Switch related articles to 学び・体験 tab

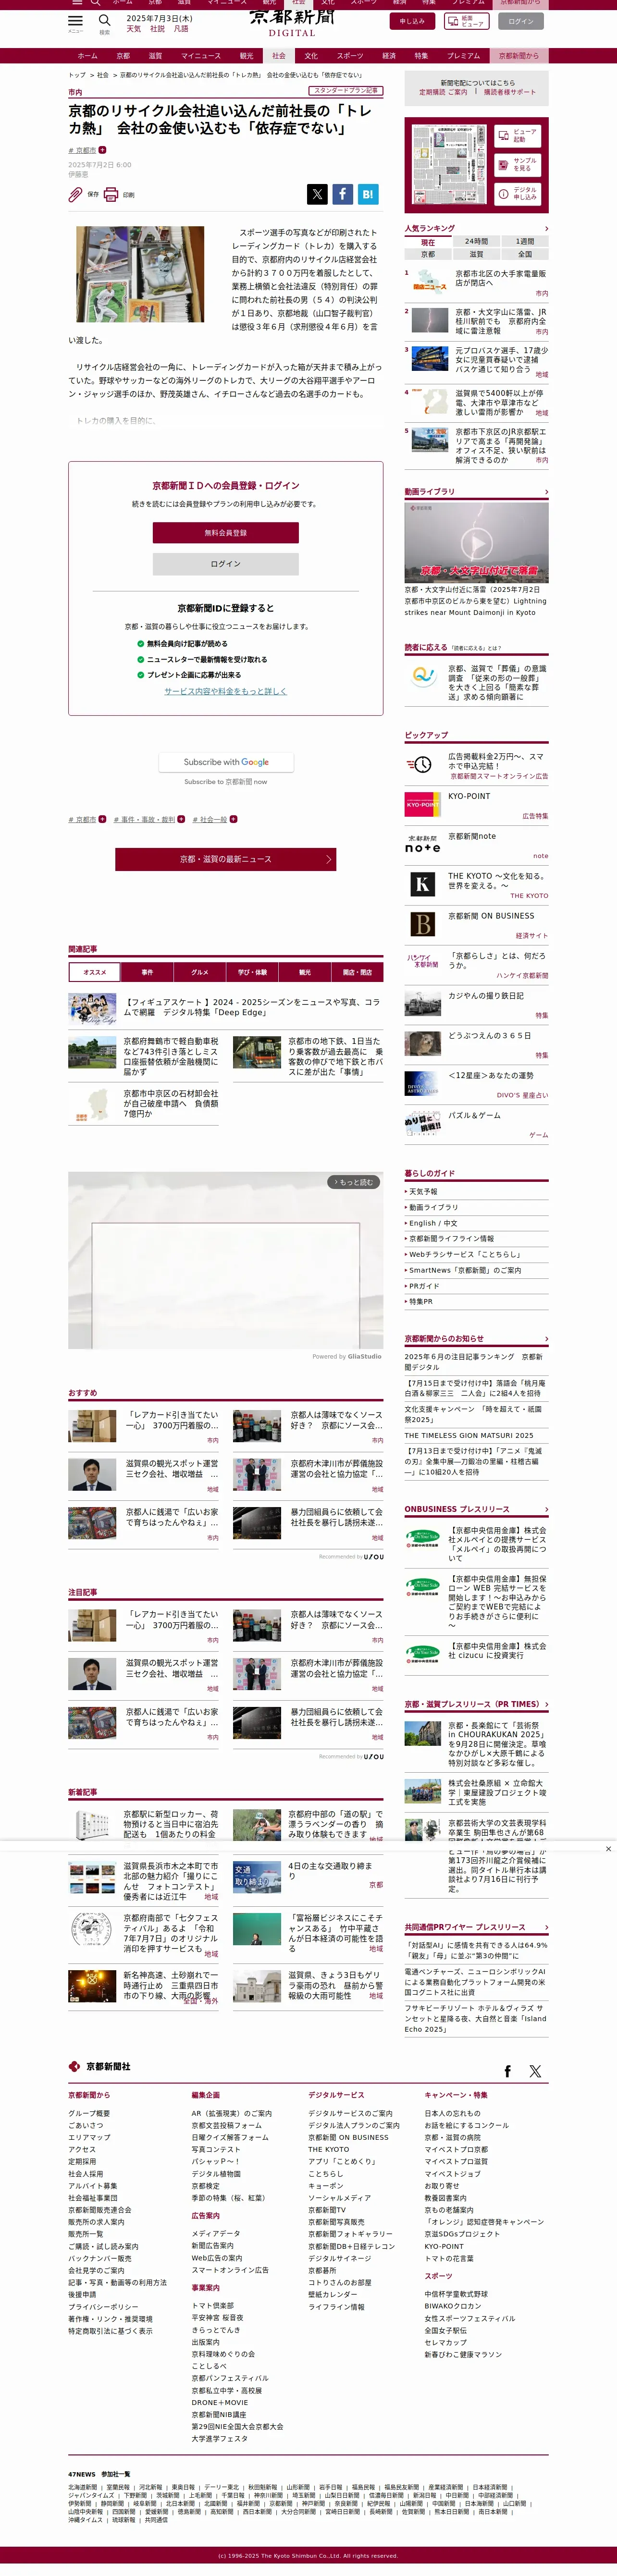click(252, 972)
